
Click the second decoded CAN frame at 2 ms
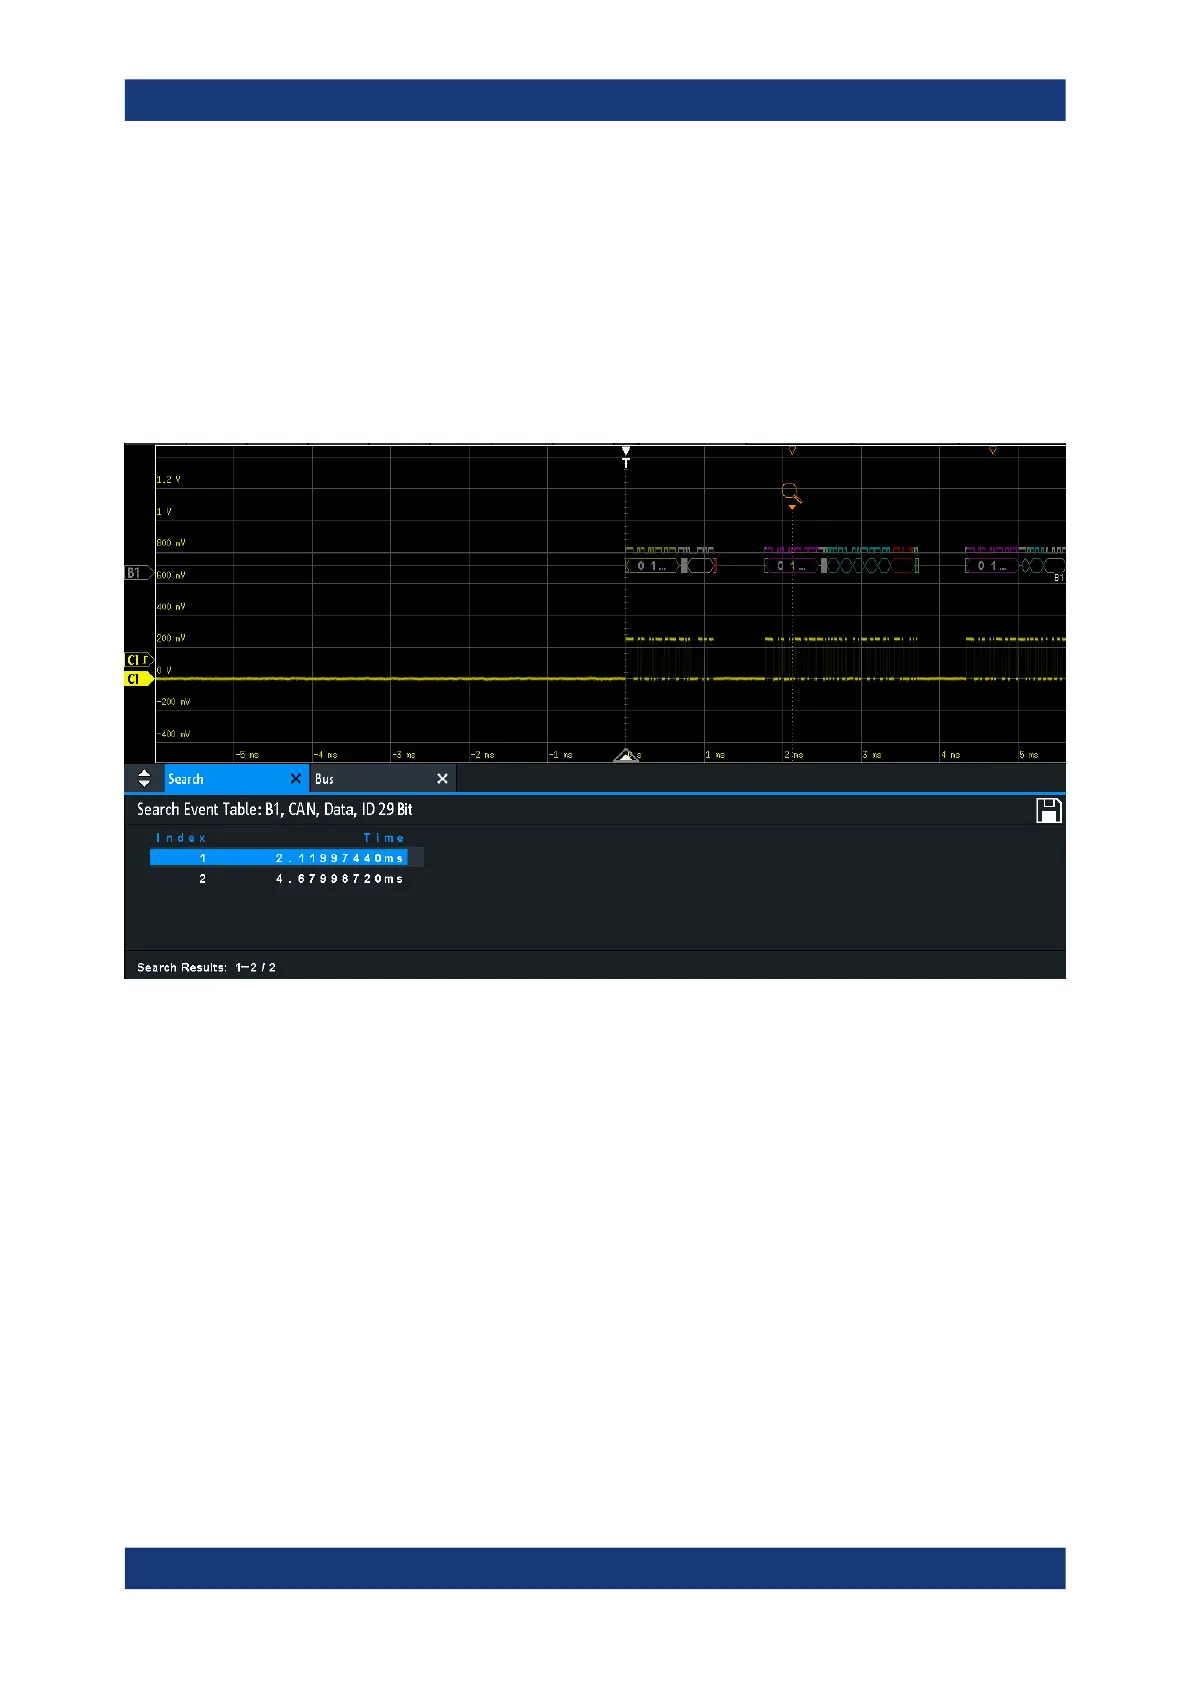coord(791,566)
